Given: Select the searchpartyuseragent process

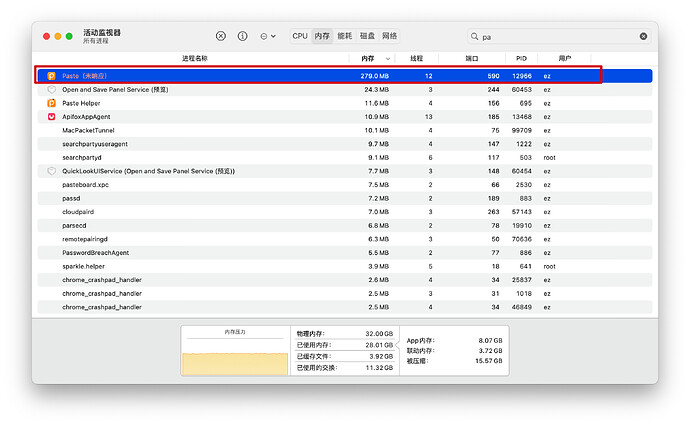Looking at the screenshot, I should coord(345,144).
